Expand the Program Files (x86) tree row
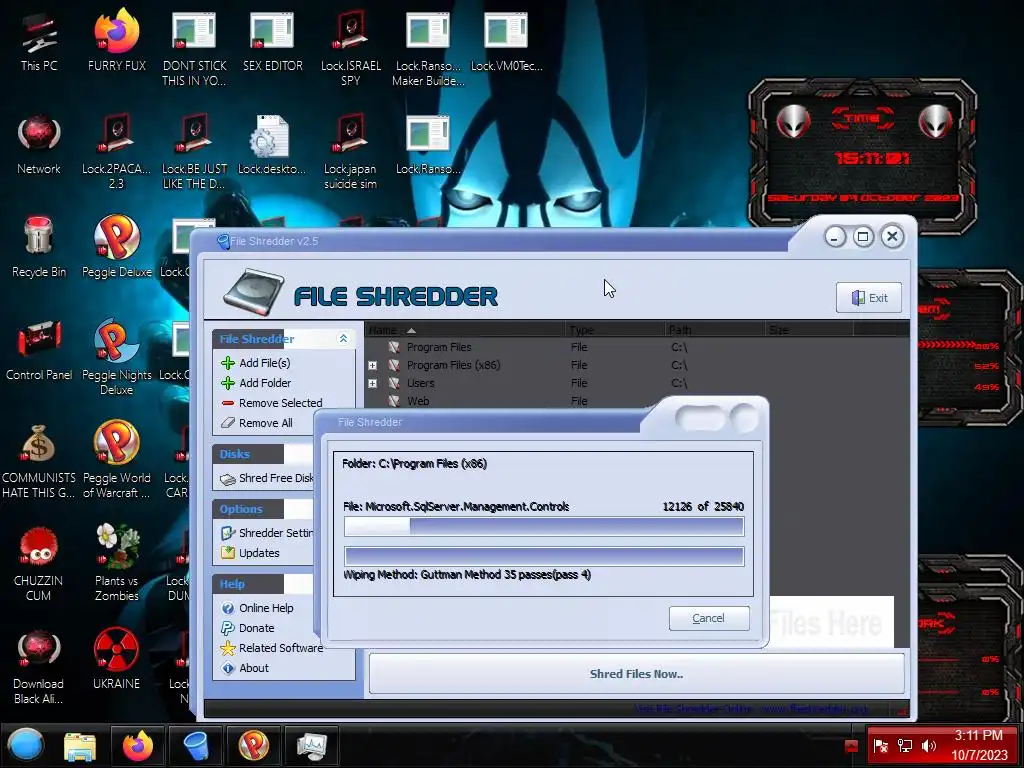Viewport: 1024px width, 768px height. pyautogui.click(x=372, y=365)
